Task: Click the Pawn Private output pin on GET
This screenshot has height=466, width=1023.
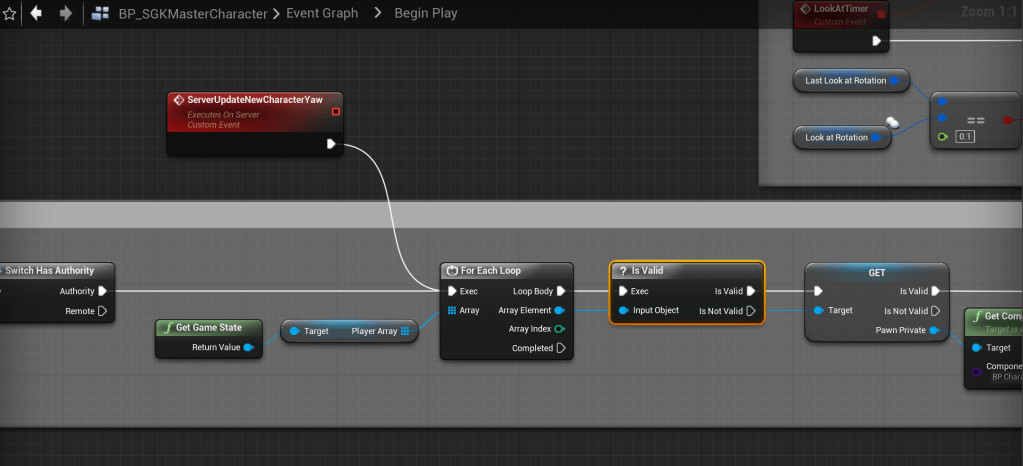Action: pyautogui.click(x=935, y=330)
